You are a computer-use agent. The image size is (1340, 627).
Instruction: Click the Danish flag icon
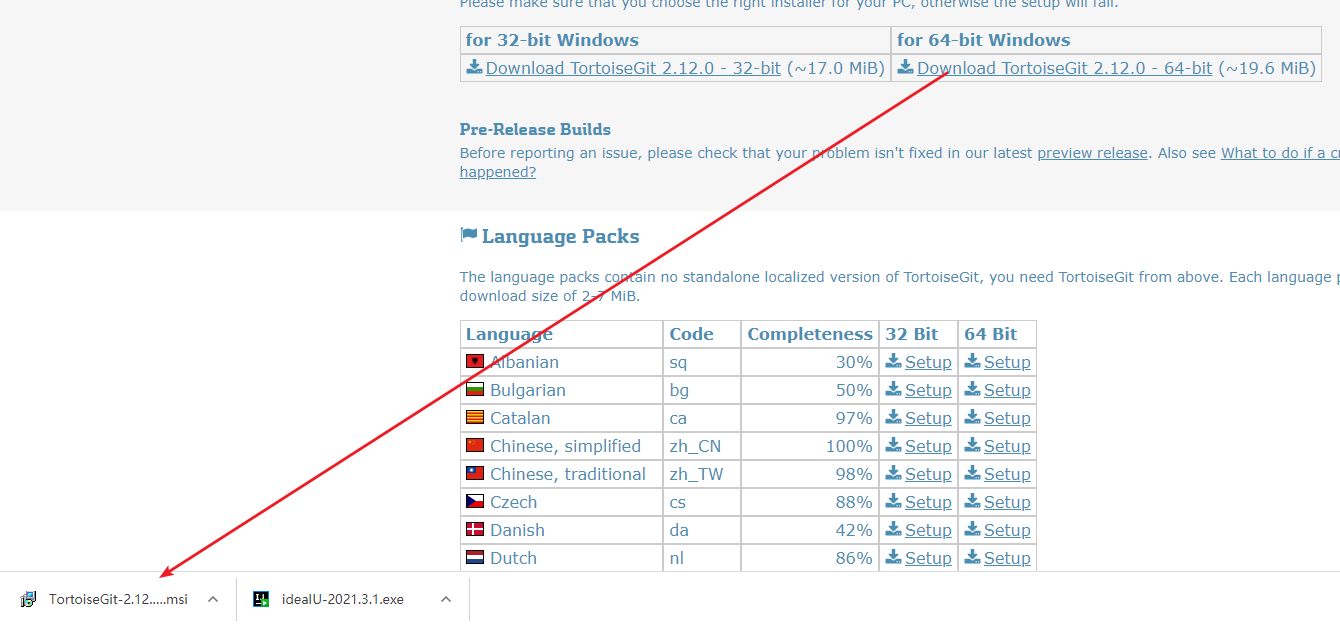[475, 529]
